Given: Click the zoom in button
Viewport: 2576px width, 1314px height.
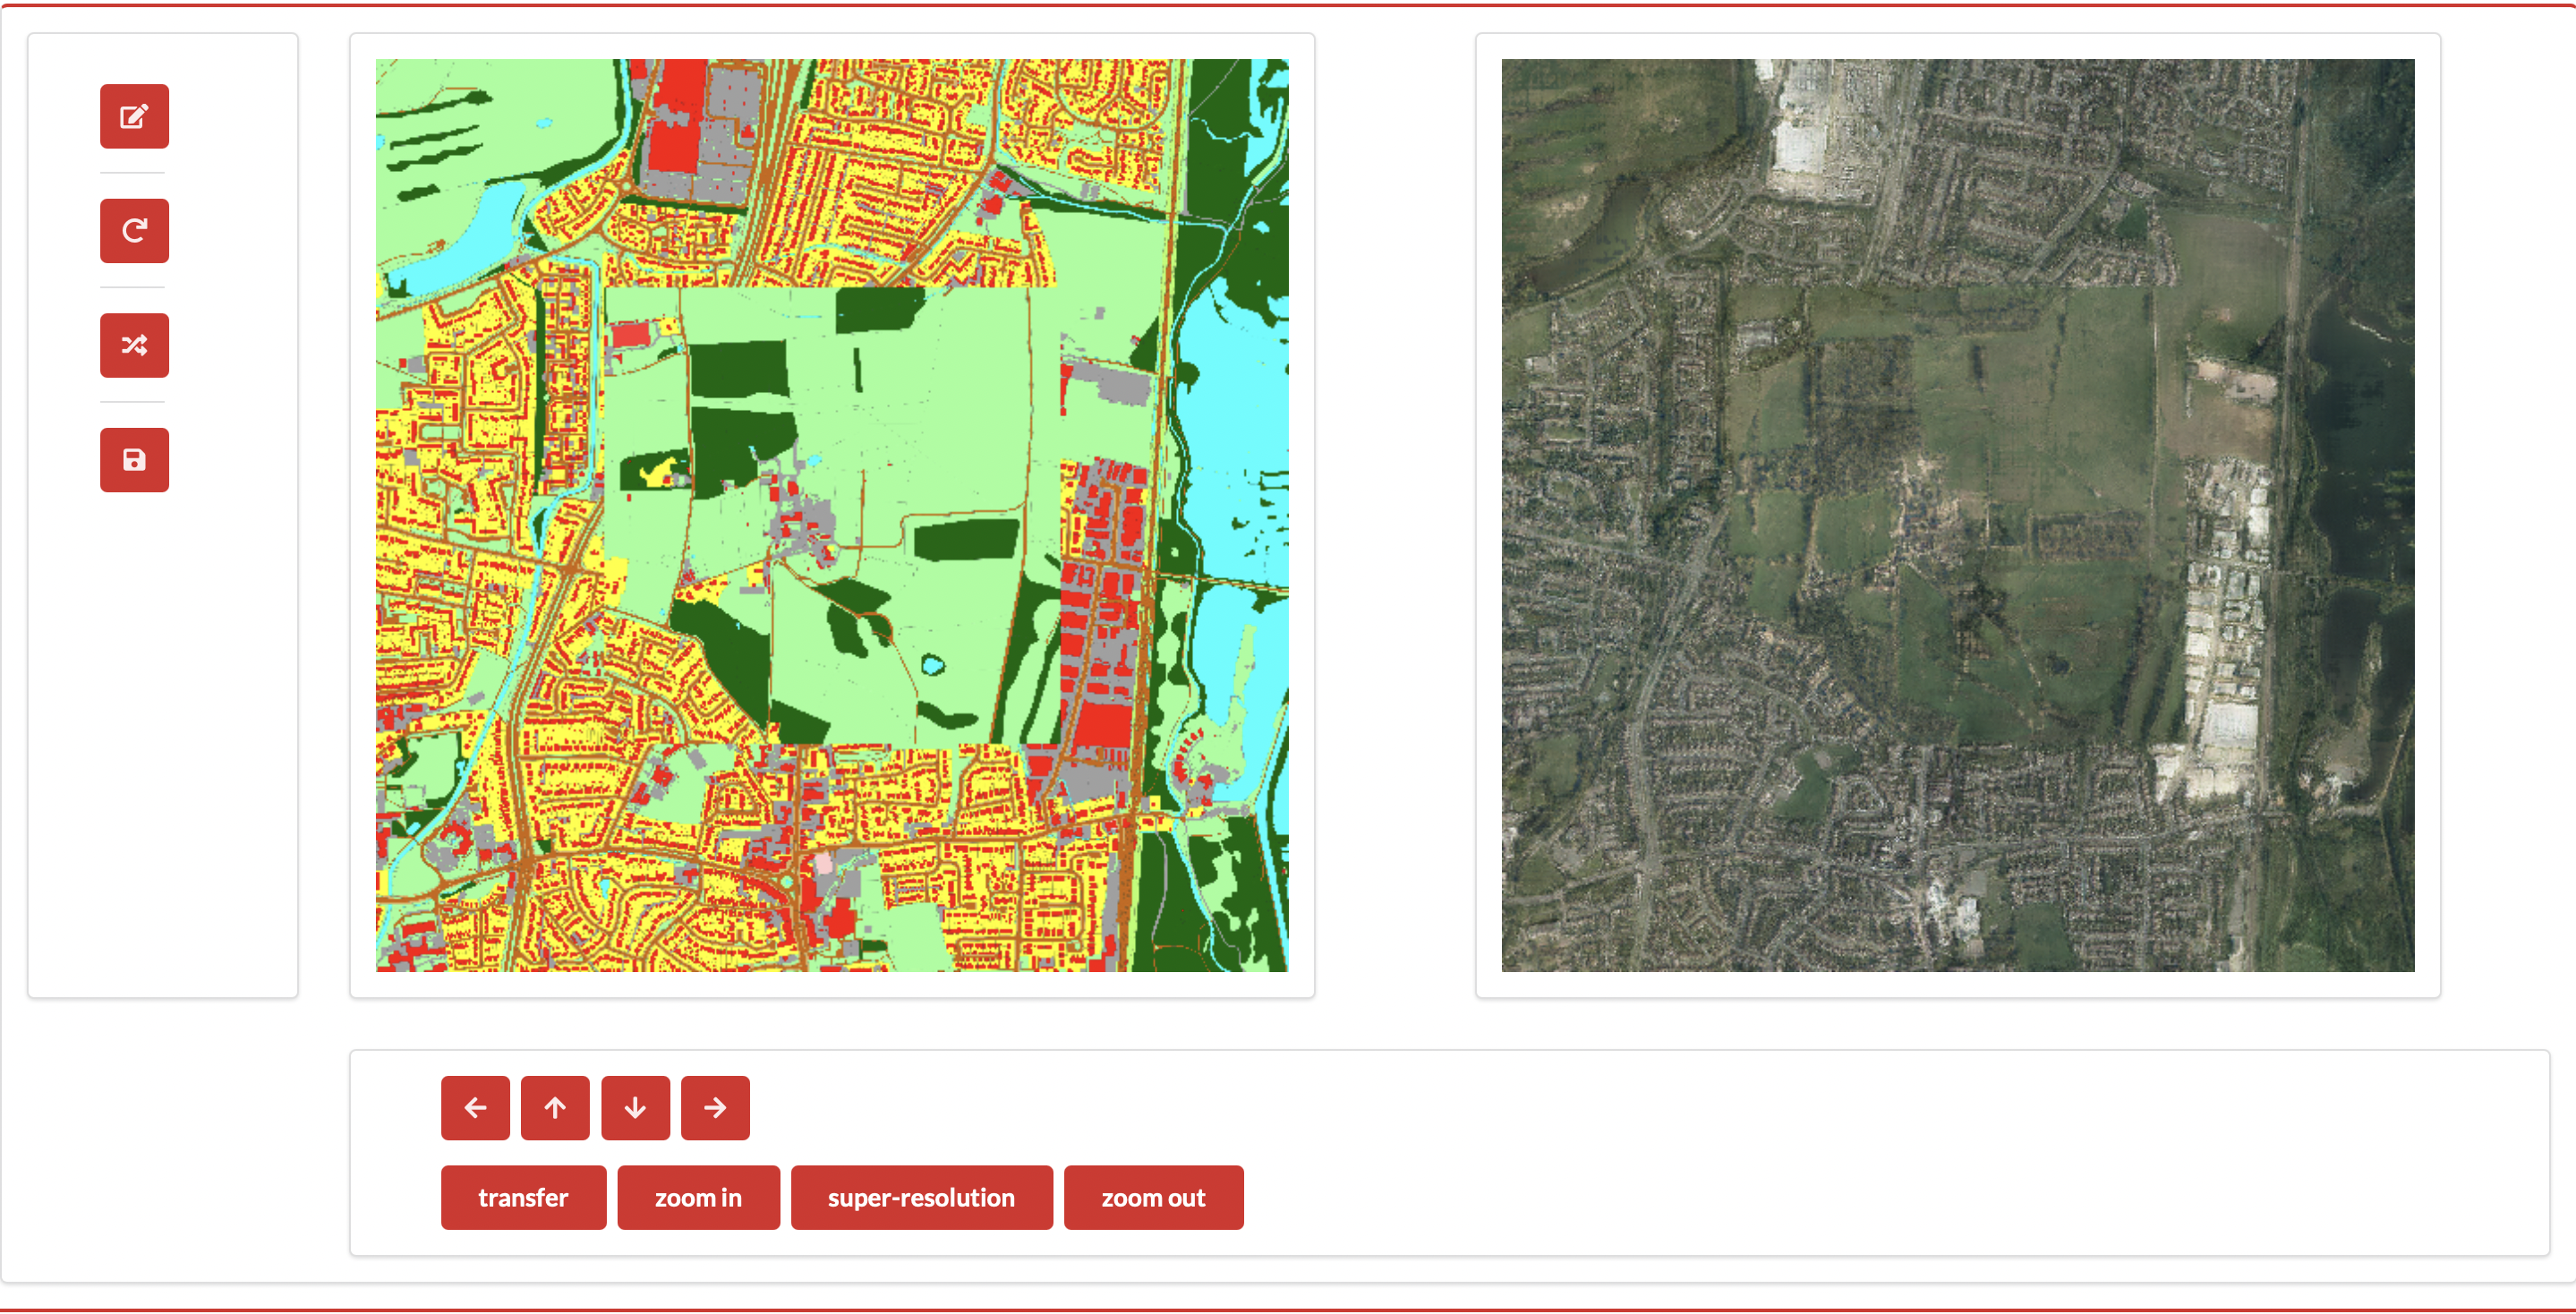Looking at the screenshot, I should click(698, 1197).
